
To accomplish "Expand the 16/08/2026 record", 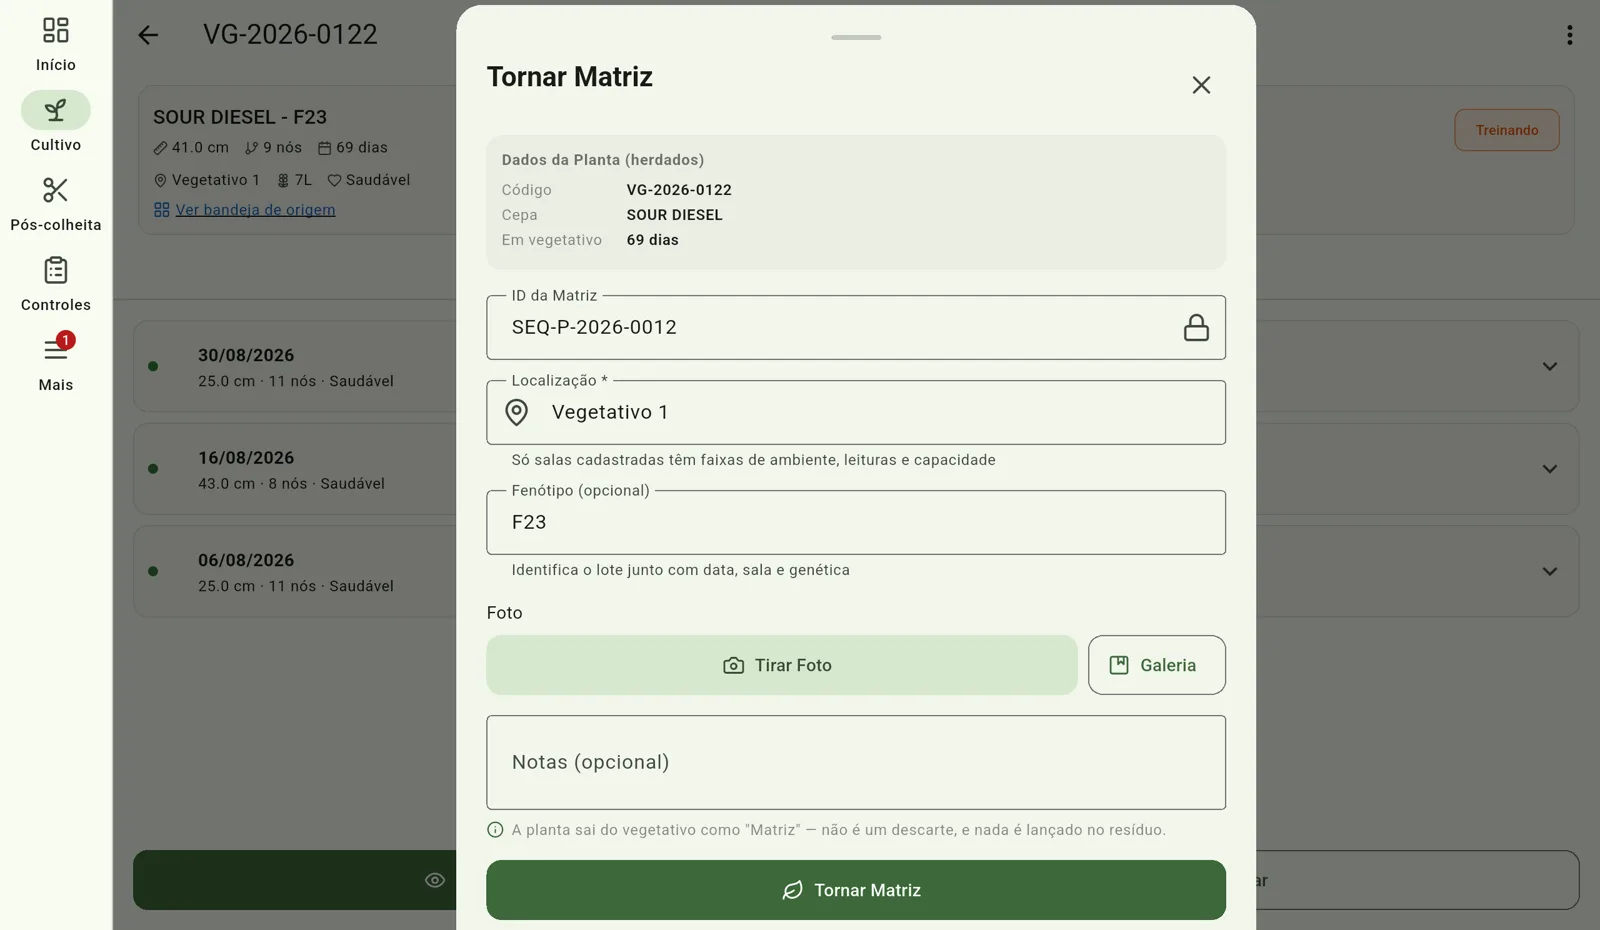I will coord(1549,468).
